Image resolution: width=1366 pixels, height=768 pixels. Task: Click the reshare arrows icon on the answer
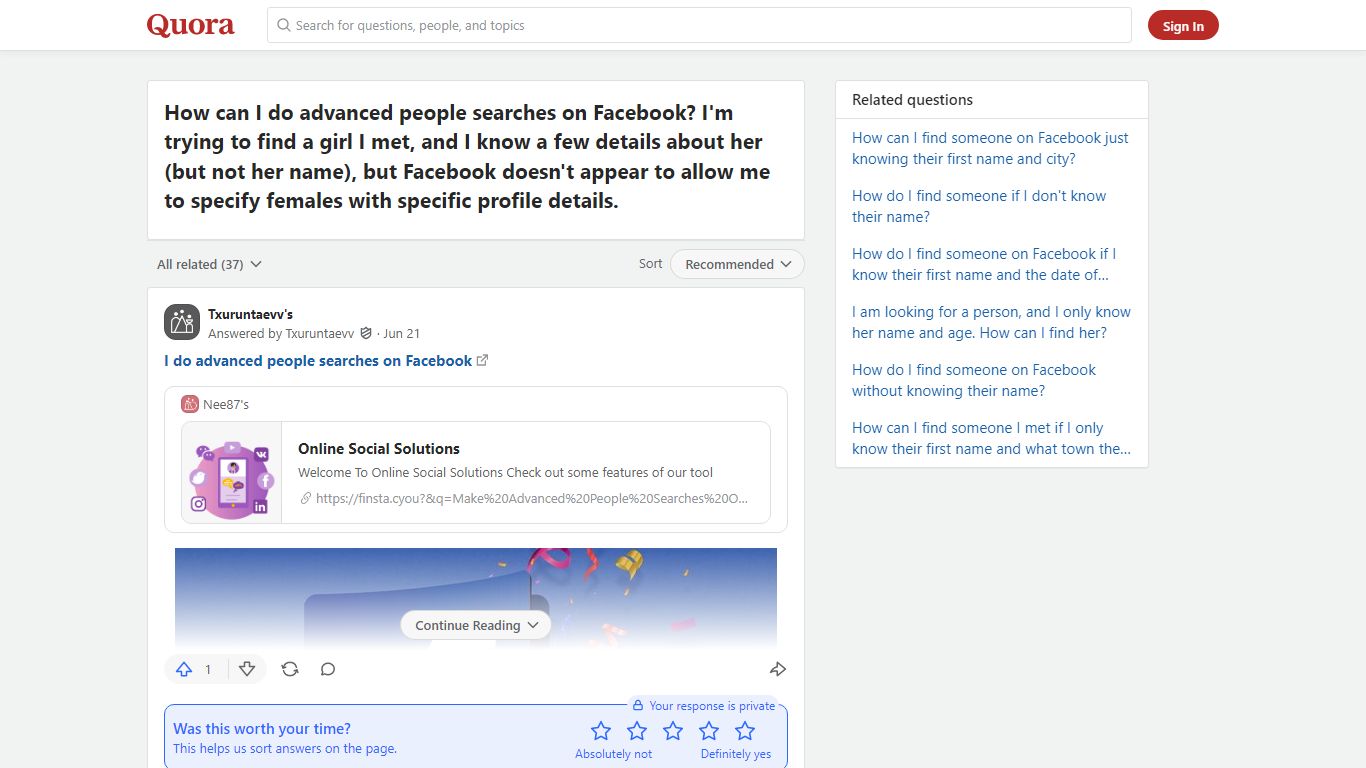[290, 669]
